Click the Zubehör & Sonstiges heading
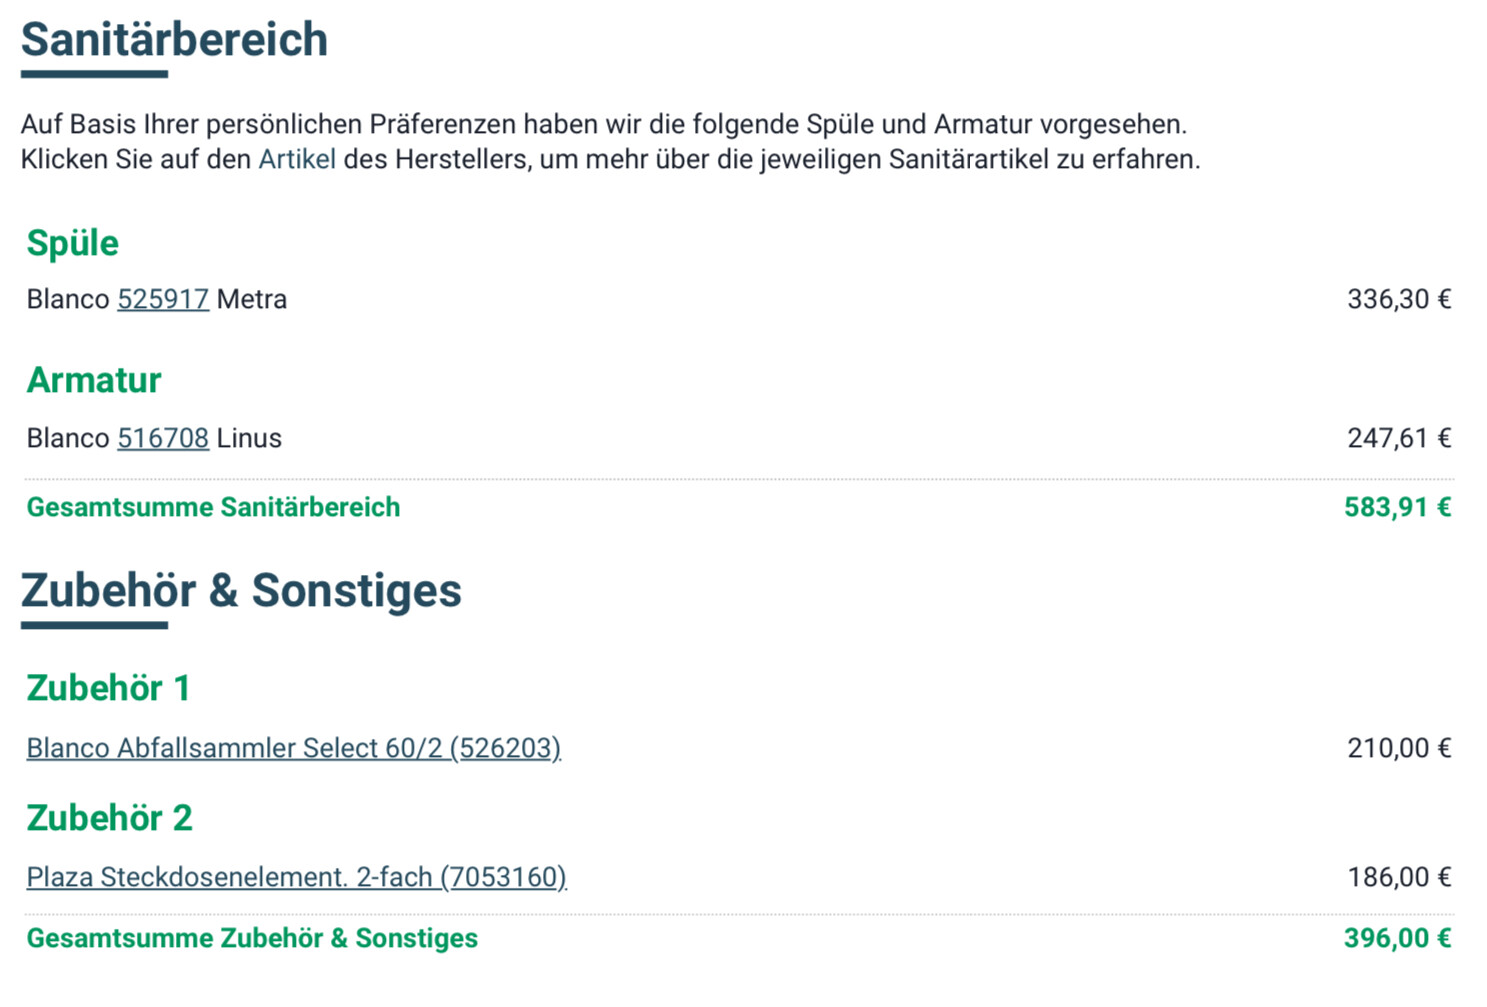The height and width of the screenshot is (1007, 1487). coord(241,590)
